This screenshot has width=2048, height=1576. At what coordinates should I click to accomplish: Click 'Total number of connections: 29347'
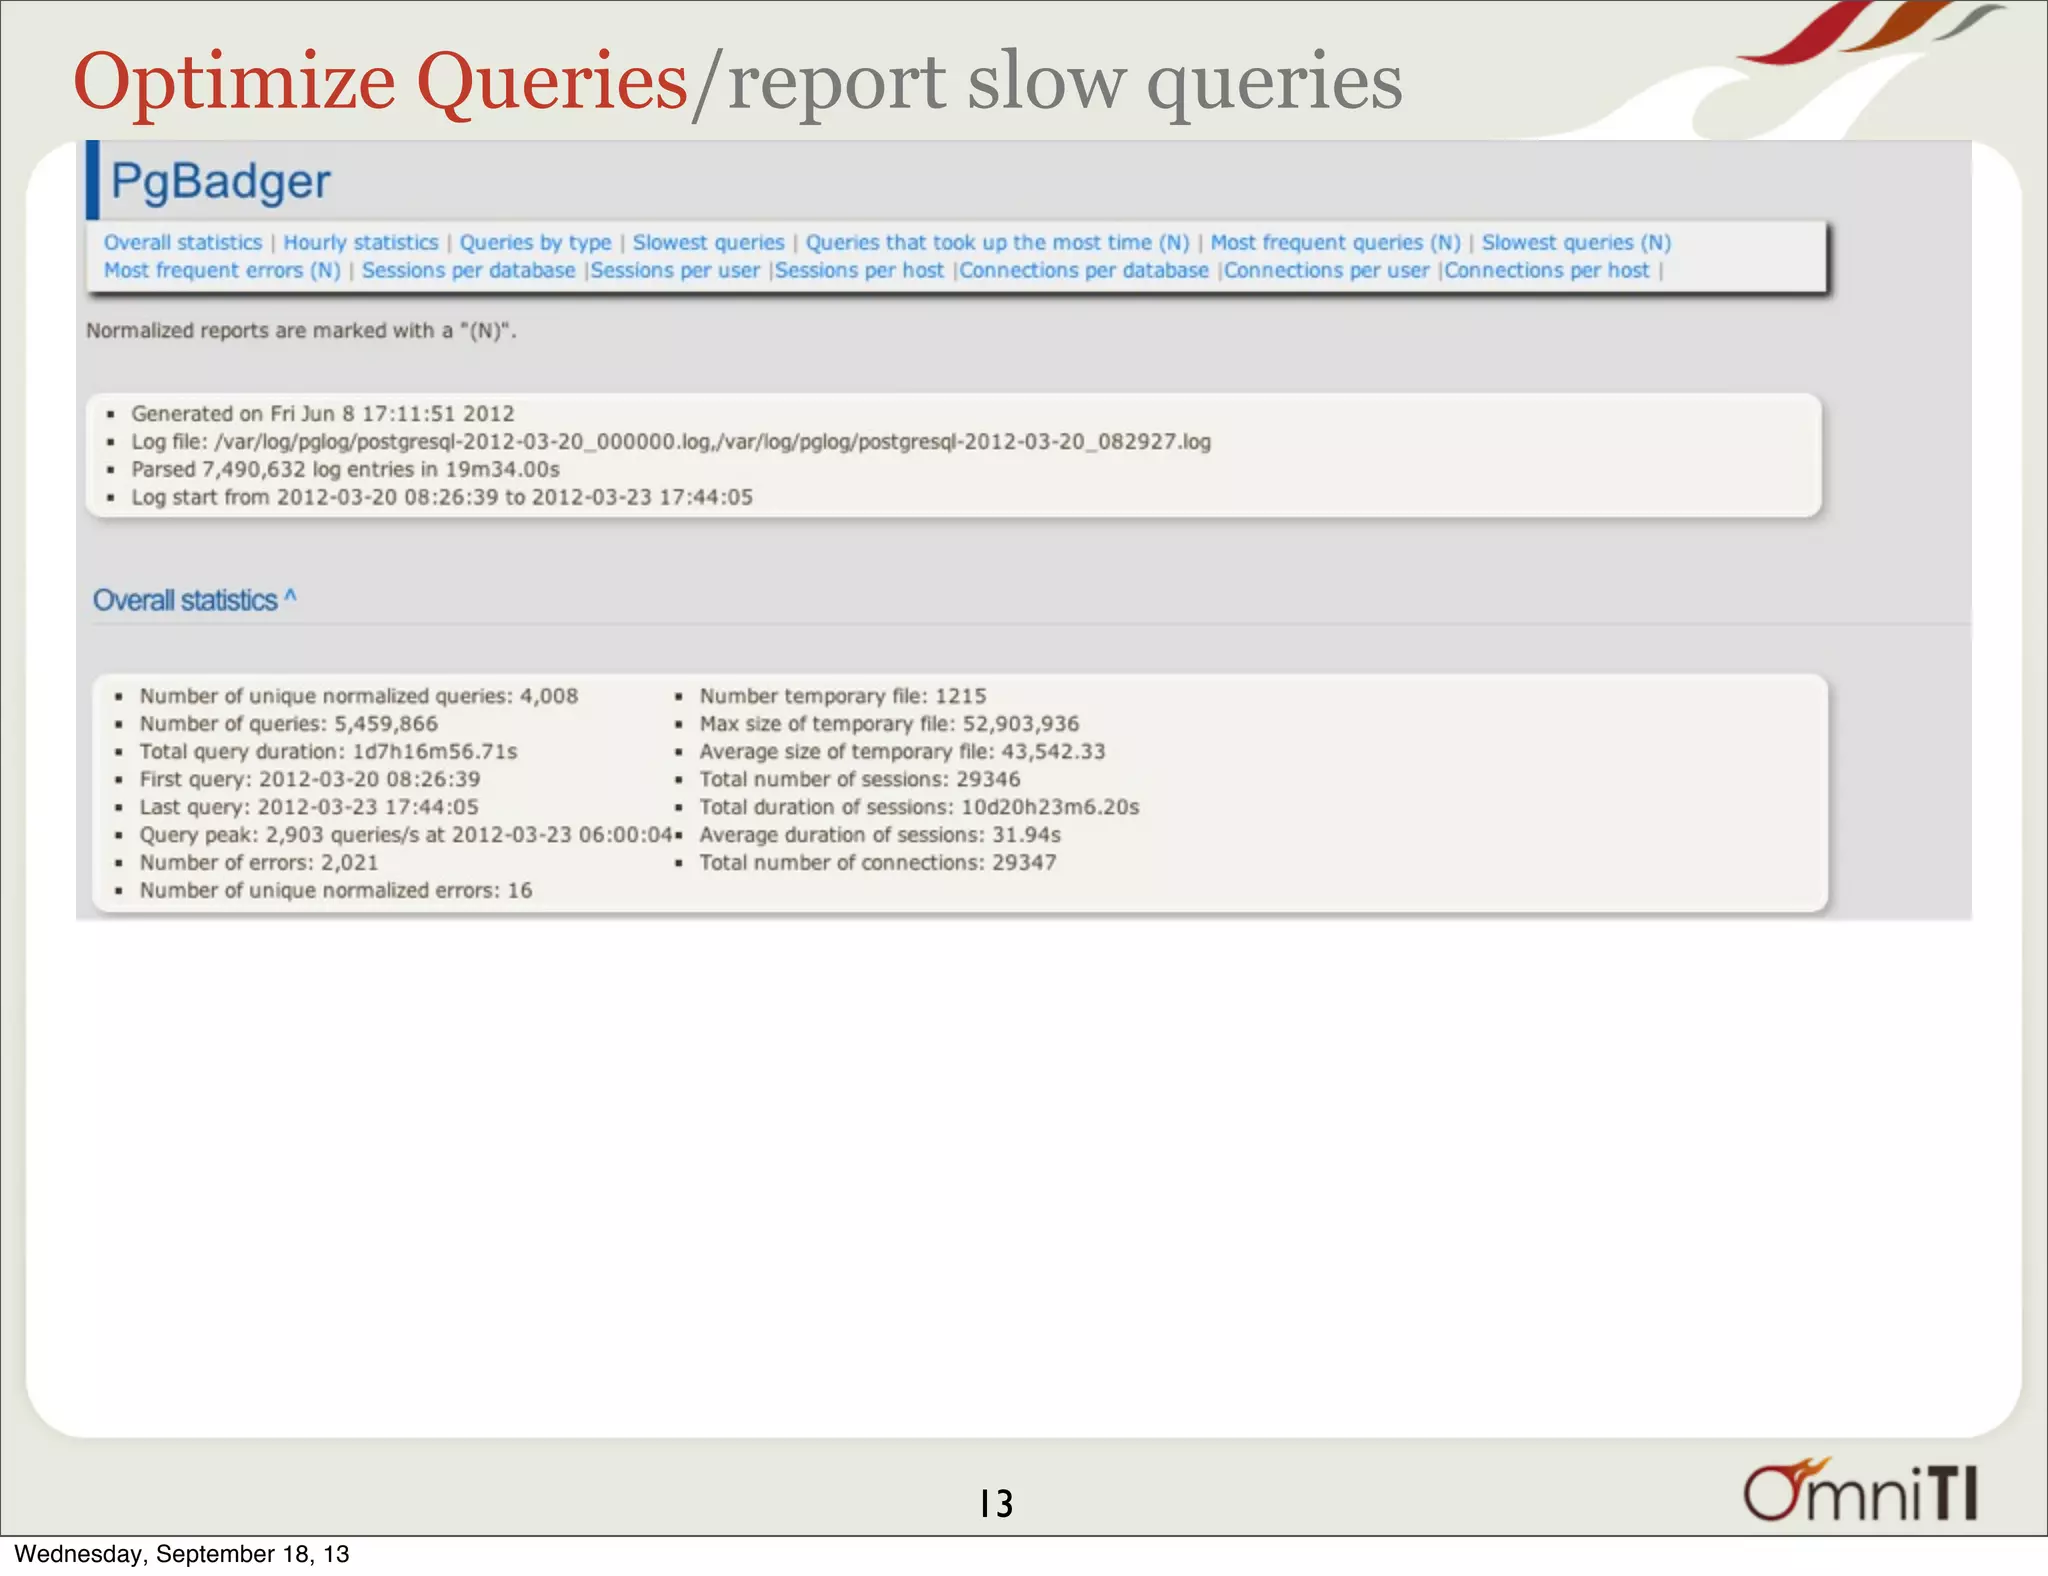click(878, 863)
